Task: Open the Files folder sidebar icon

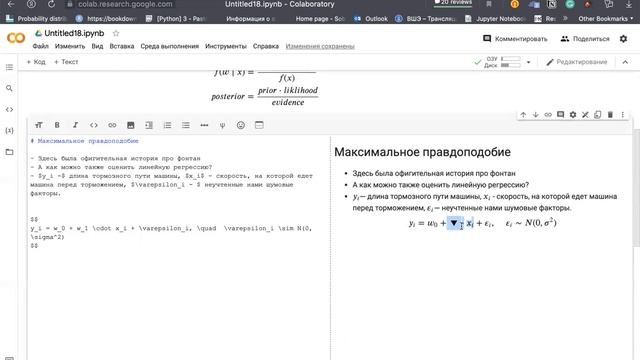Action: point(9,152)
